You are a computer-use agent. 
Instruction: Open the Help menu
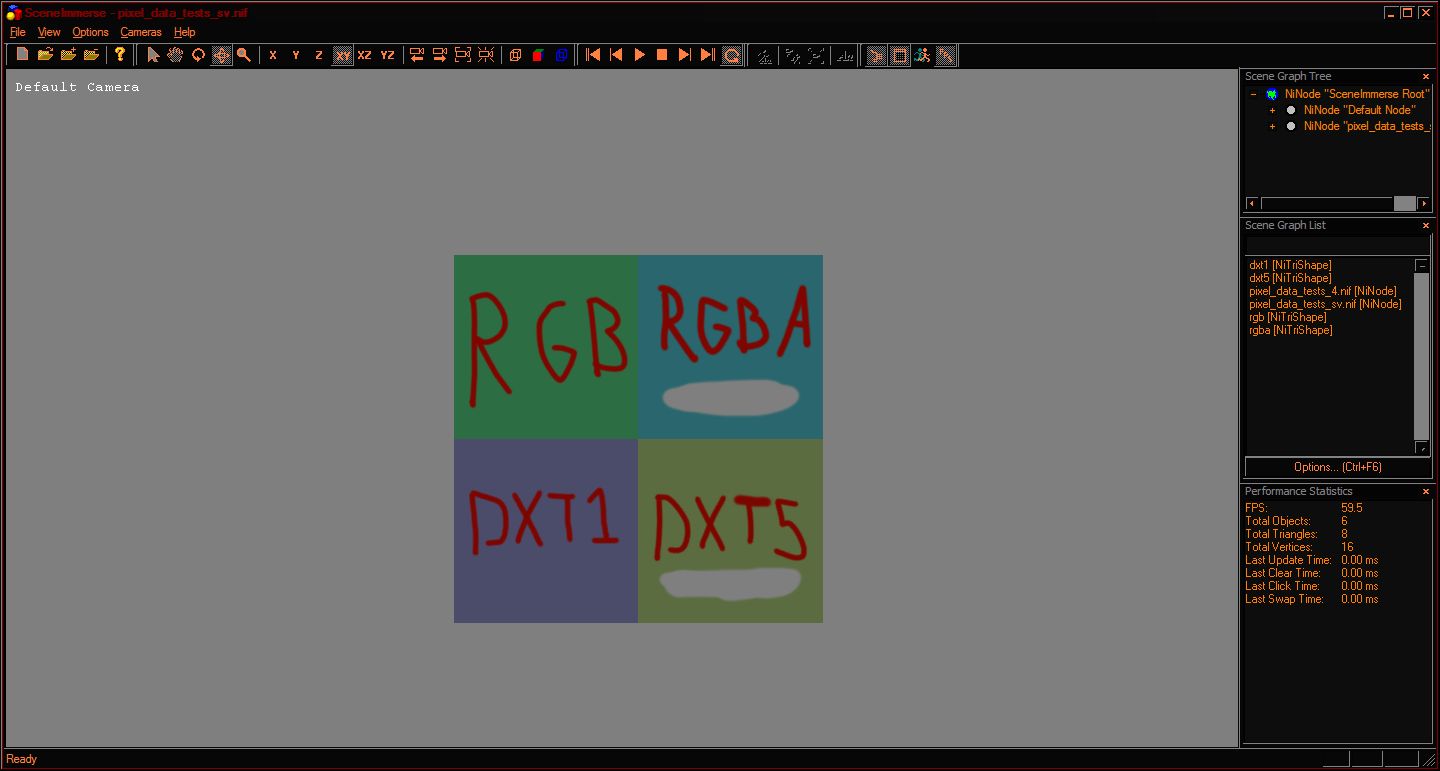[185, 32]
